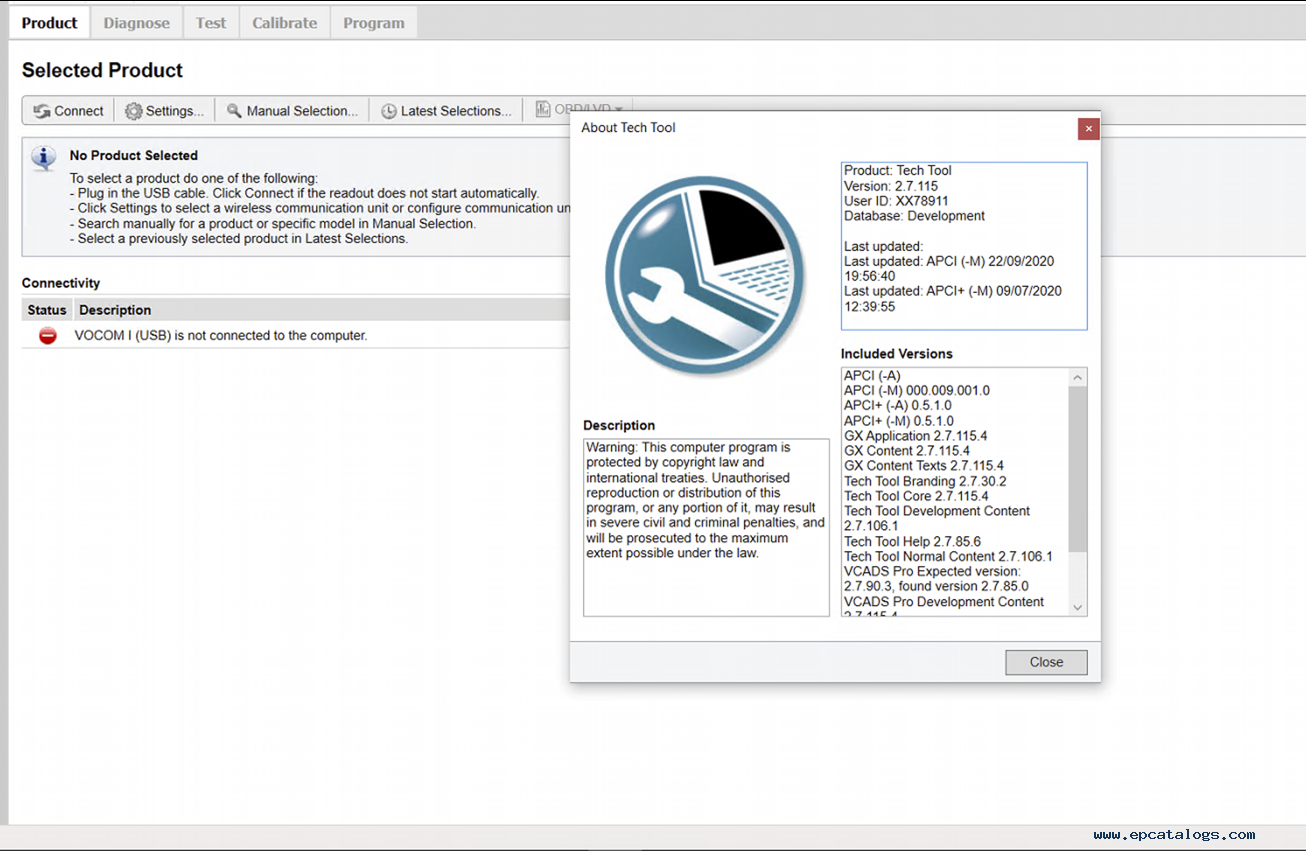
Task: Click the Latest Selections clock icon
Action: [x=389, y=111]
